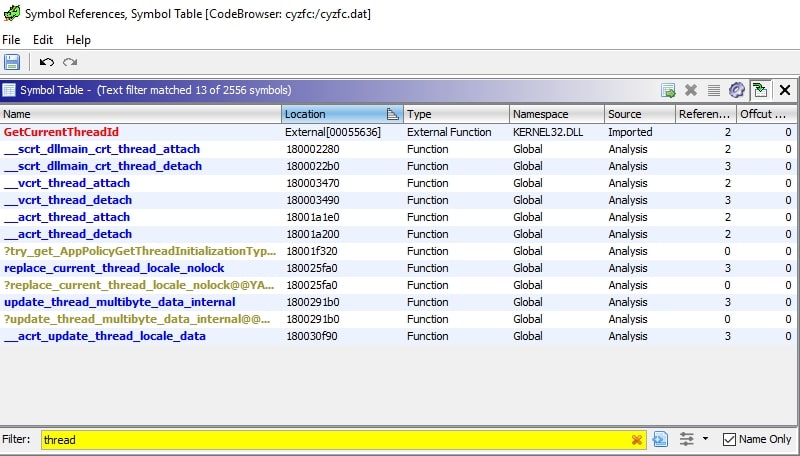
Task: Toggle the Name Only checkbox
Action: click(729, 439)
